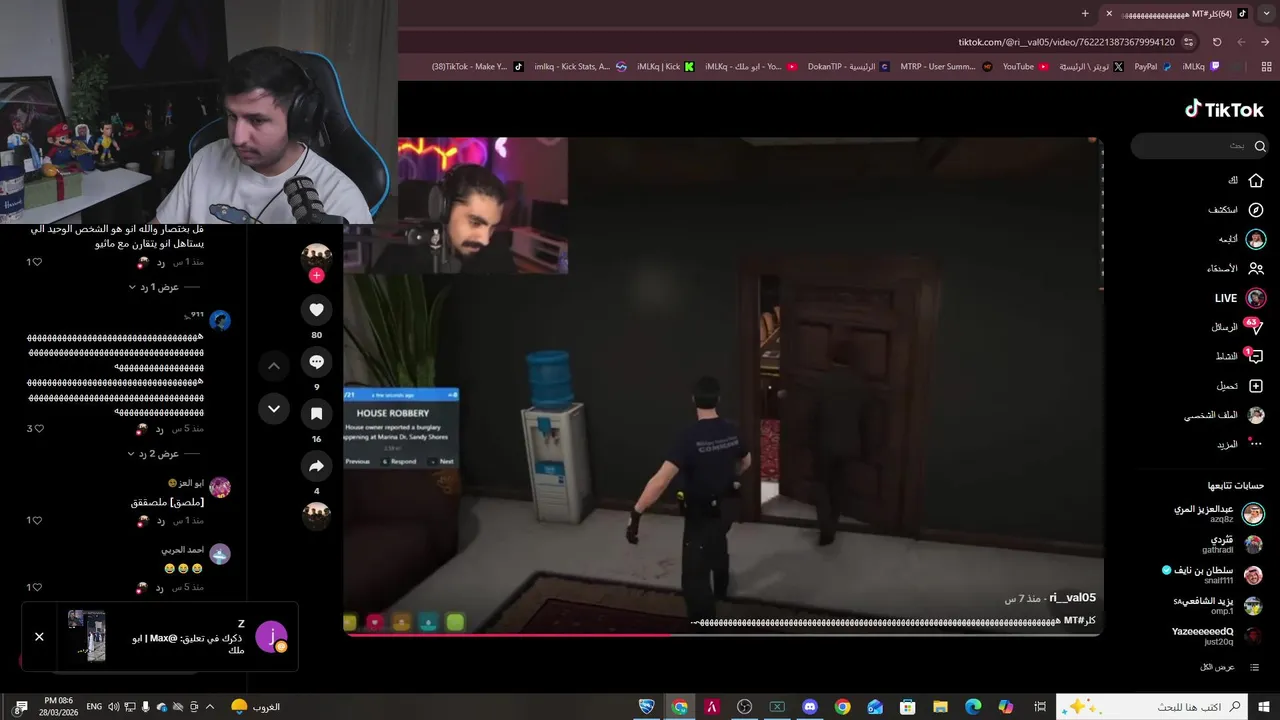Open the mention notification video thumbnail

(87, 635)
